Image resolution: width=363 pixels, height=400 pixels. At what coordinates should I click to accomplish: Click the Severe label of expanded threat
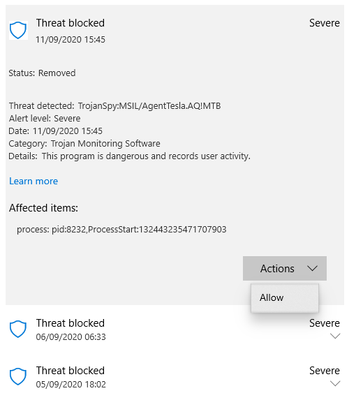coord(324,23)
